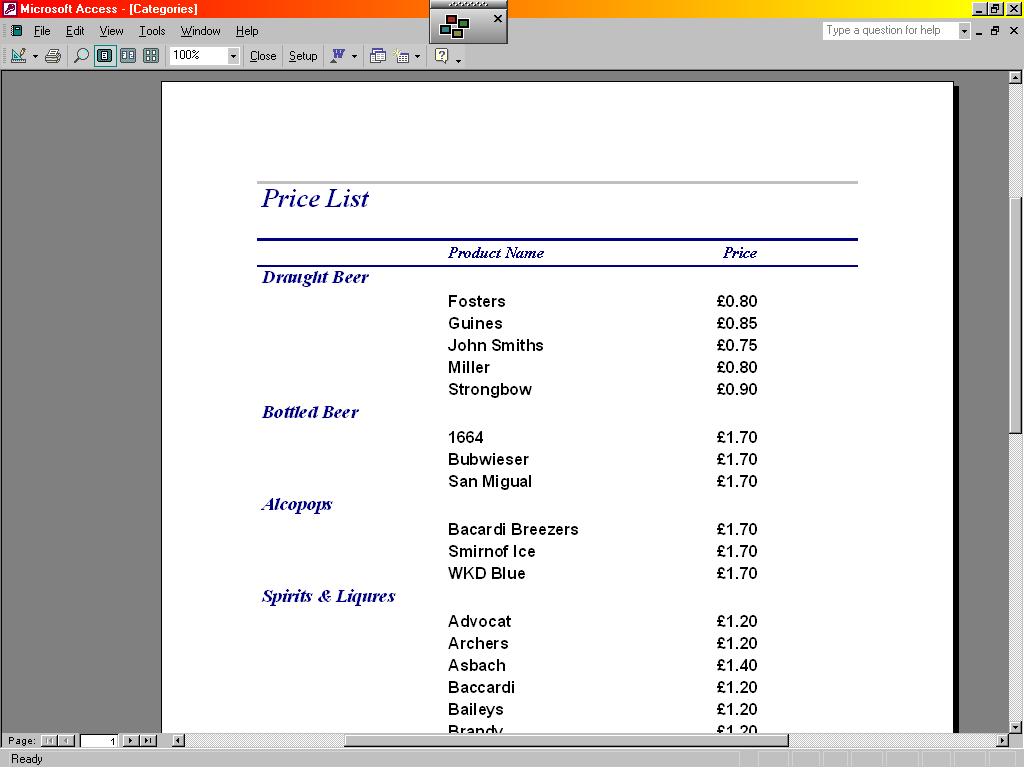Open the 100% zoom dropdown
The image size is (1024, 768).
tap(233, 56)
